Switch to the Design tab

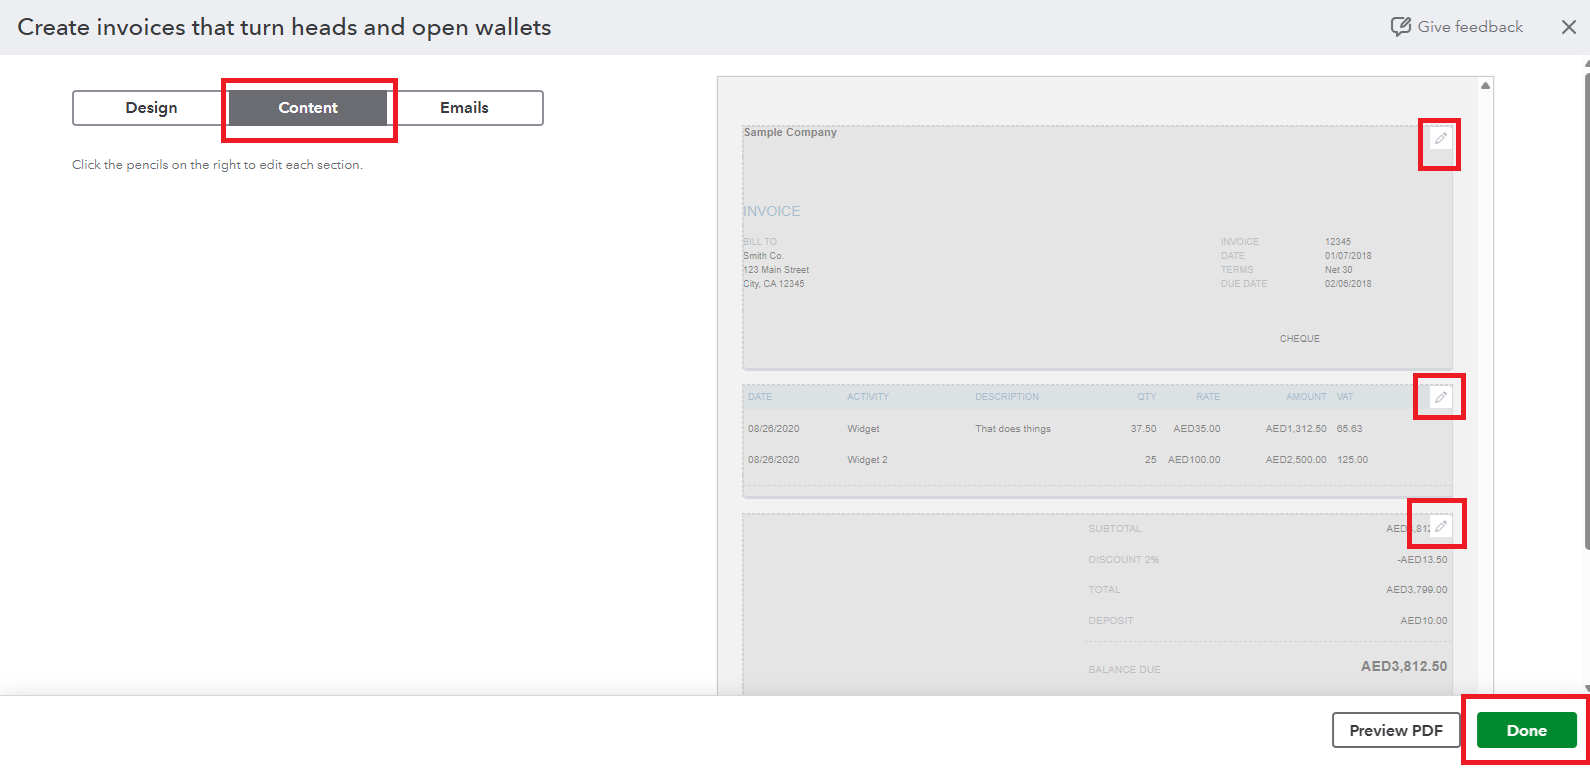click(x=151, y=108)
